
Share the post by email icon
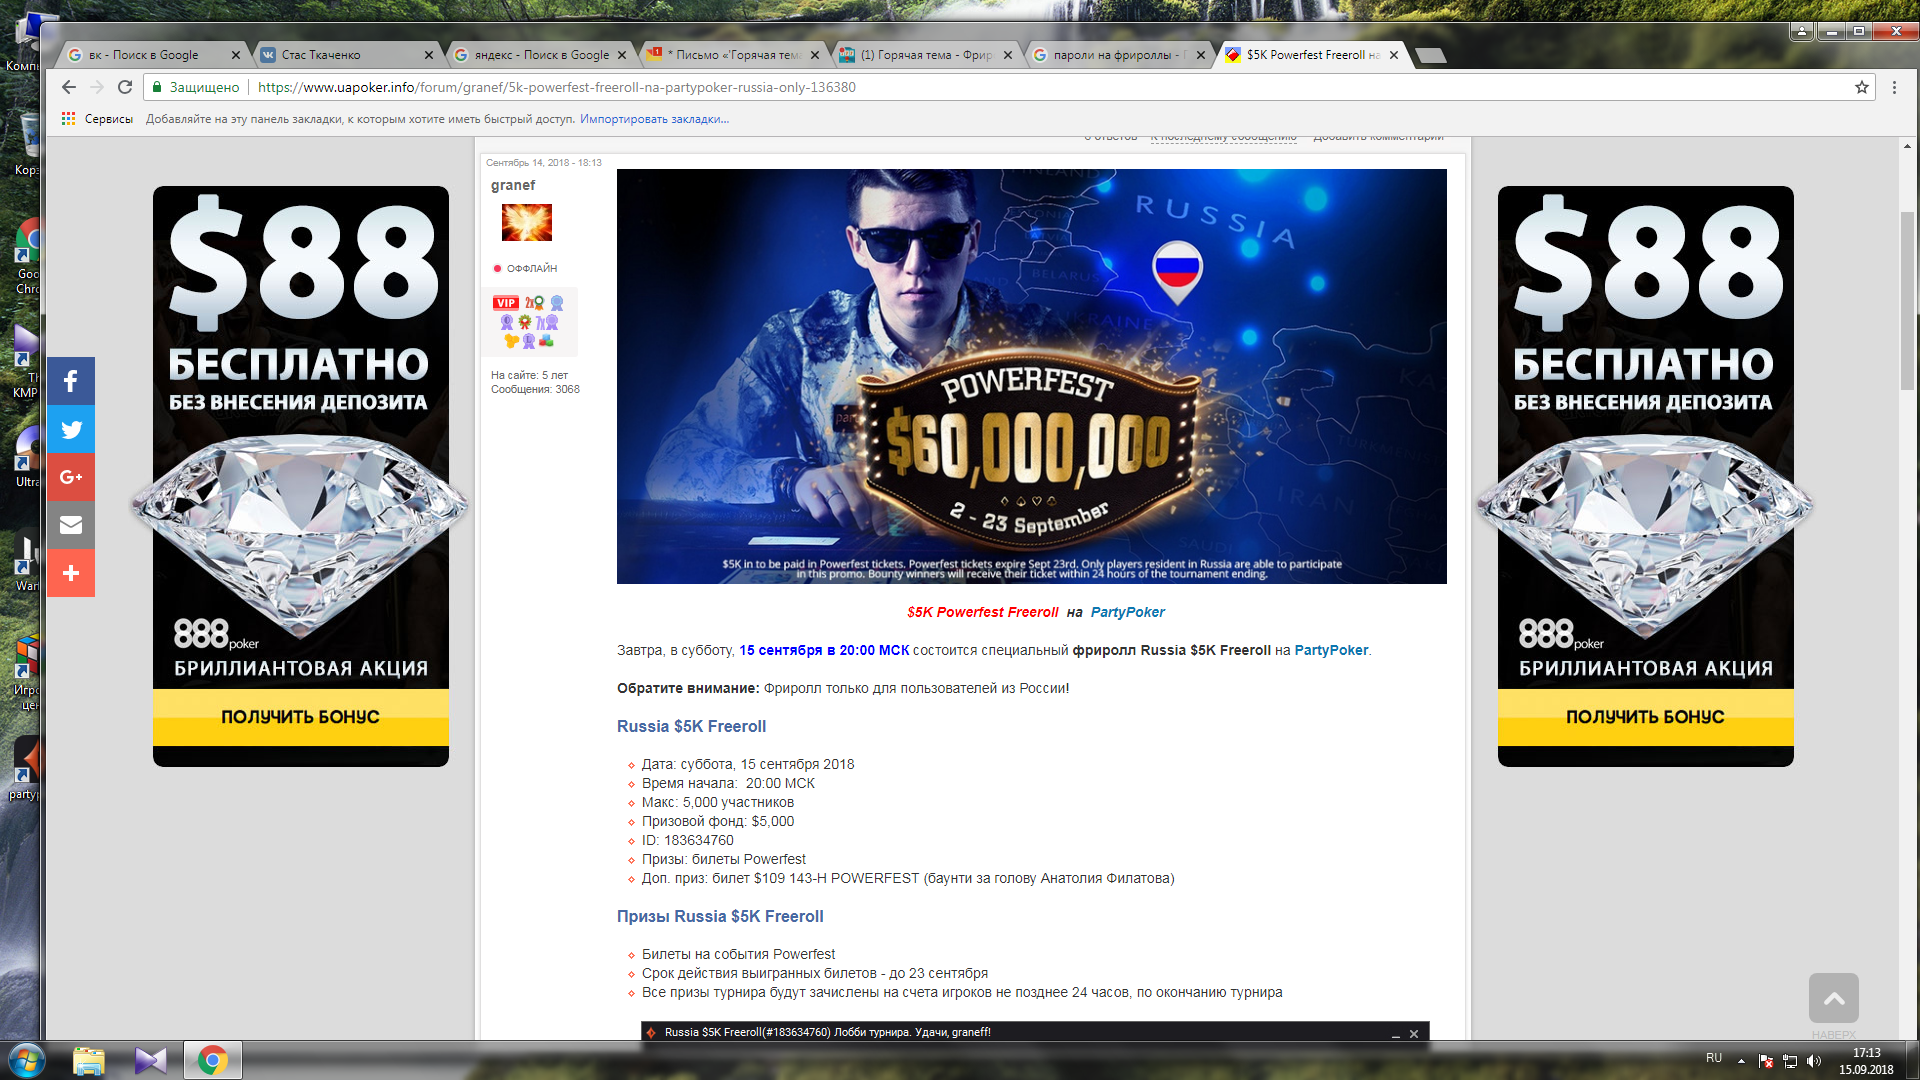71,525
